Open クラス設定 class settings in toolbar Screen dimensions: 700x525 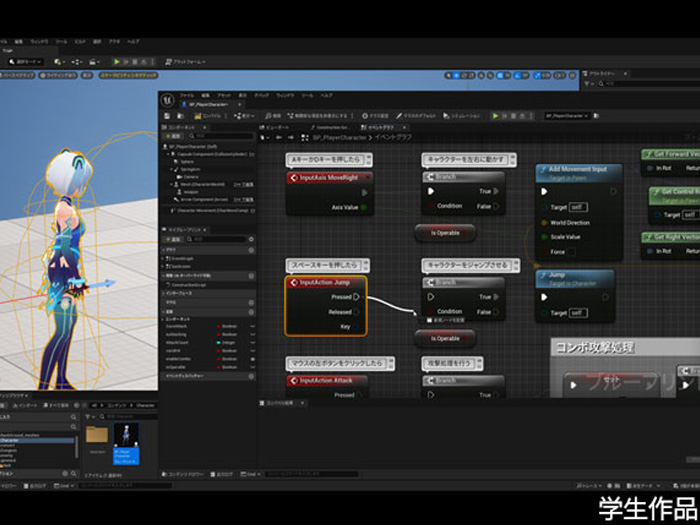tap(375, 116)
